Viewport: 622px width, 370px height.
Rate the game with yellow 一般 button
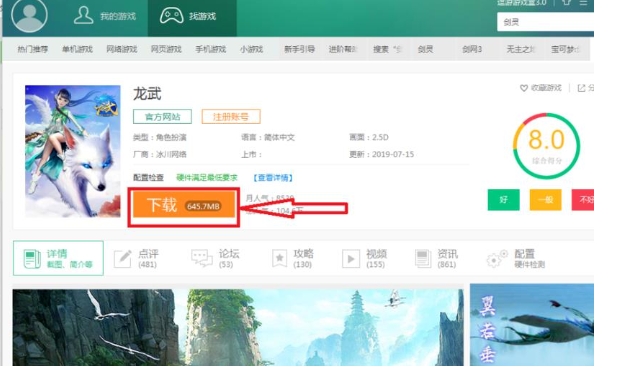[x=545, y=199]
